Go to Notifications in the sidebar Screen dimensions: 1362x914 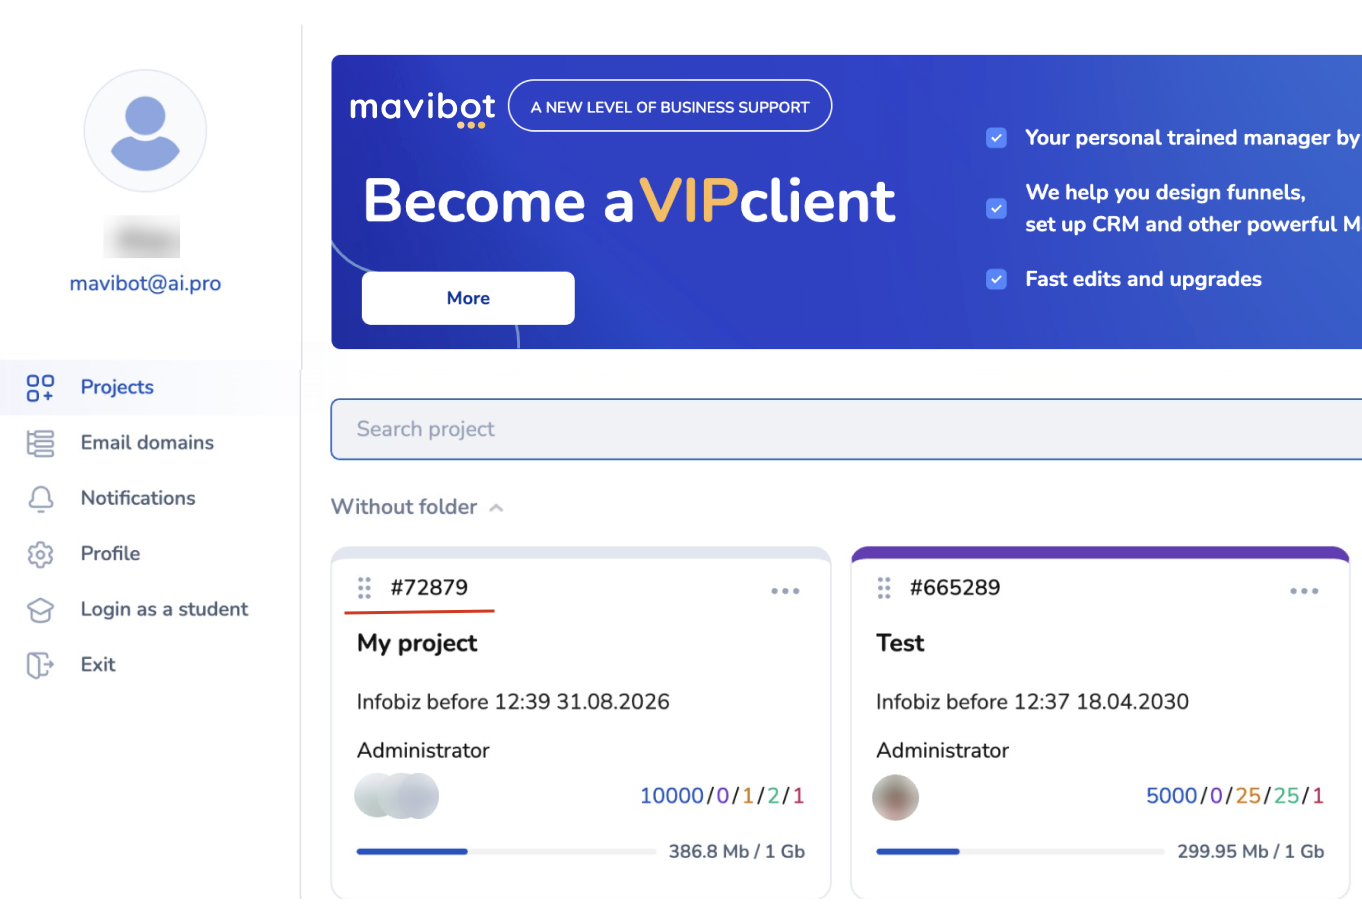(x=138, y=498)
